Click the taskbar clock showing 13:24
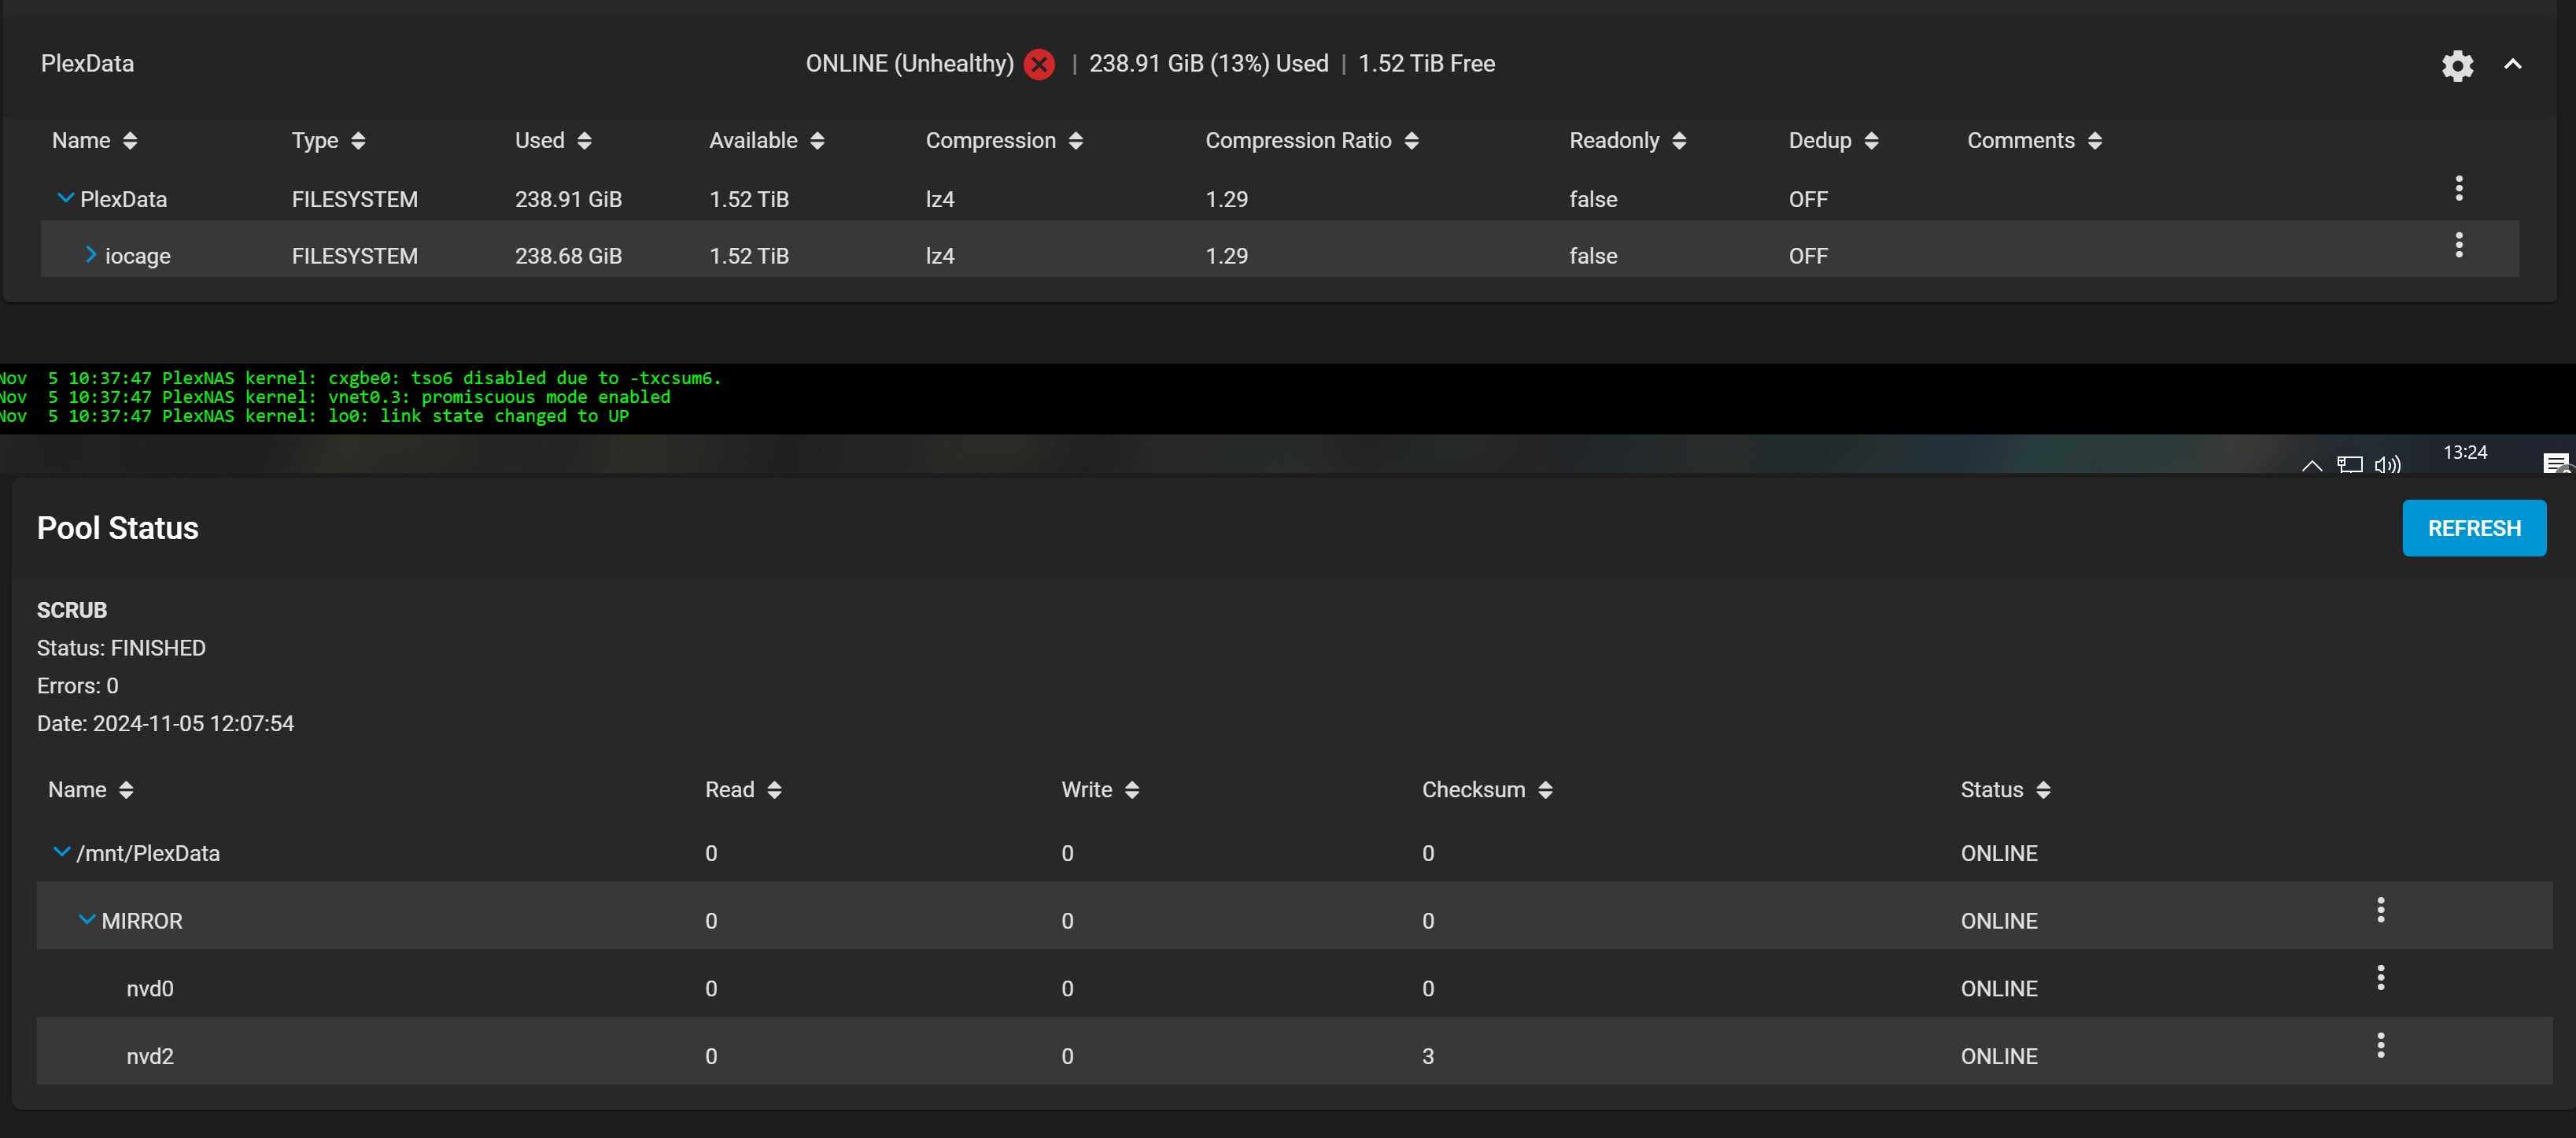Image resolution: width=2576 pixels, height=1138 pixels. click(2464, 453)
